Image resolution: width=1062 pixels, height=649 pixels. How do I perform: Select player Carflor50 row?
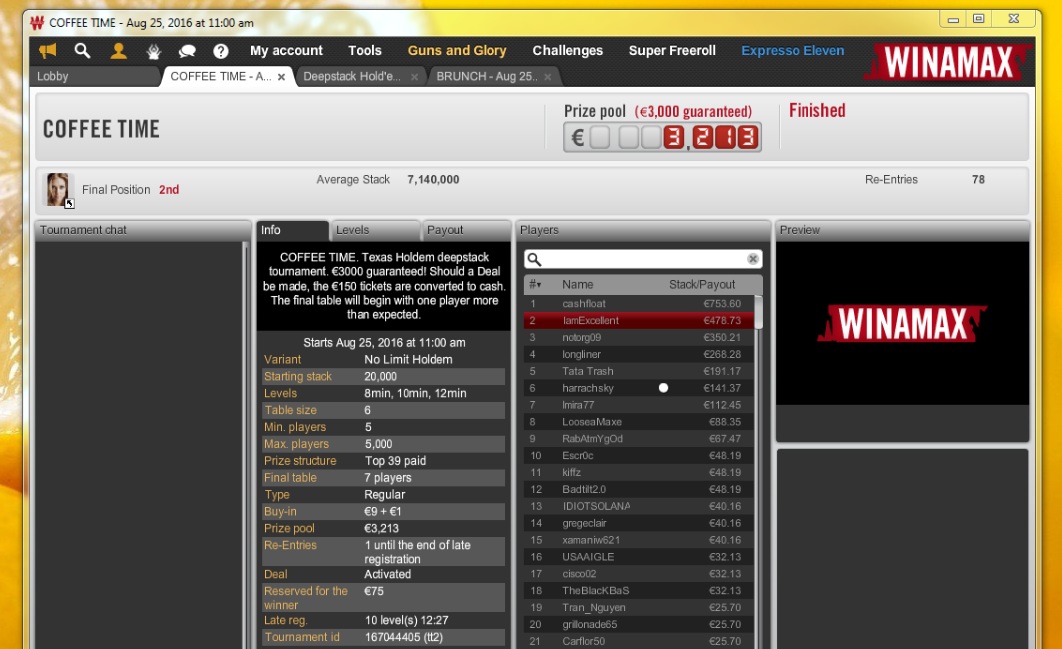[639, 641]
